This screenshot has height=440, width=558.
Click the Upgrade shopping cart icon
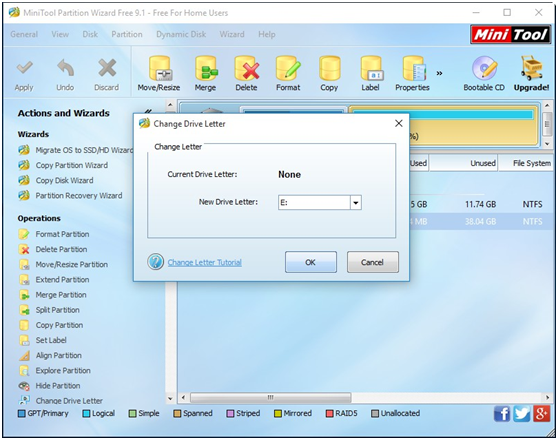[531, 68]
